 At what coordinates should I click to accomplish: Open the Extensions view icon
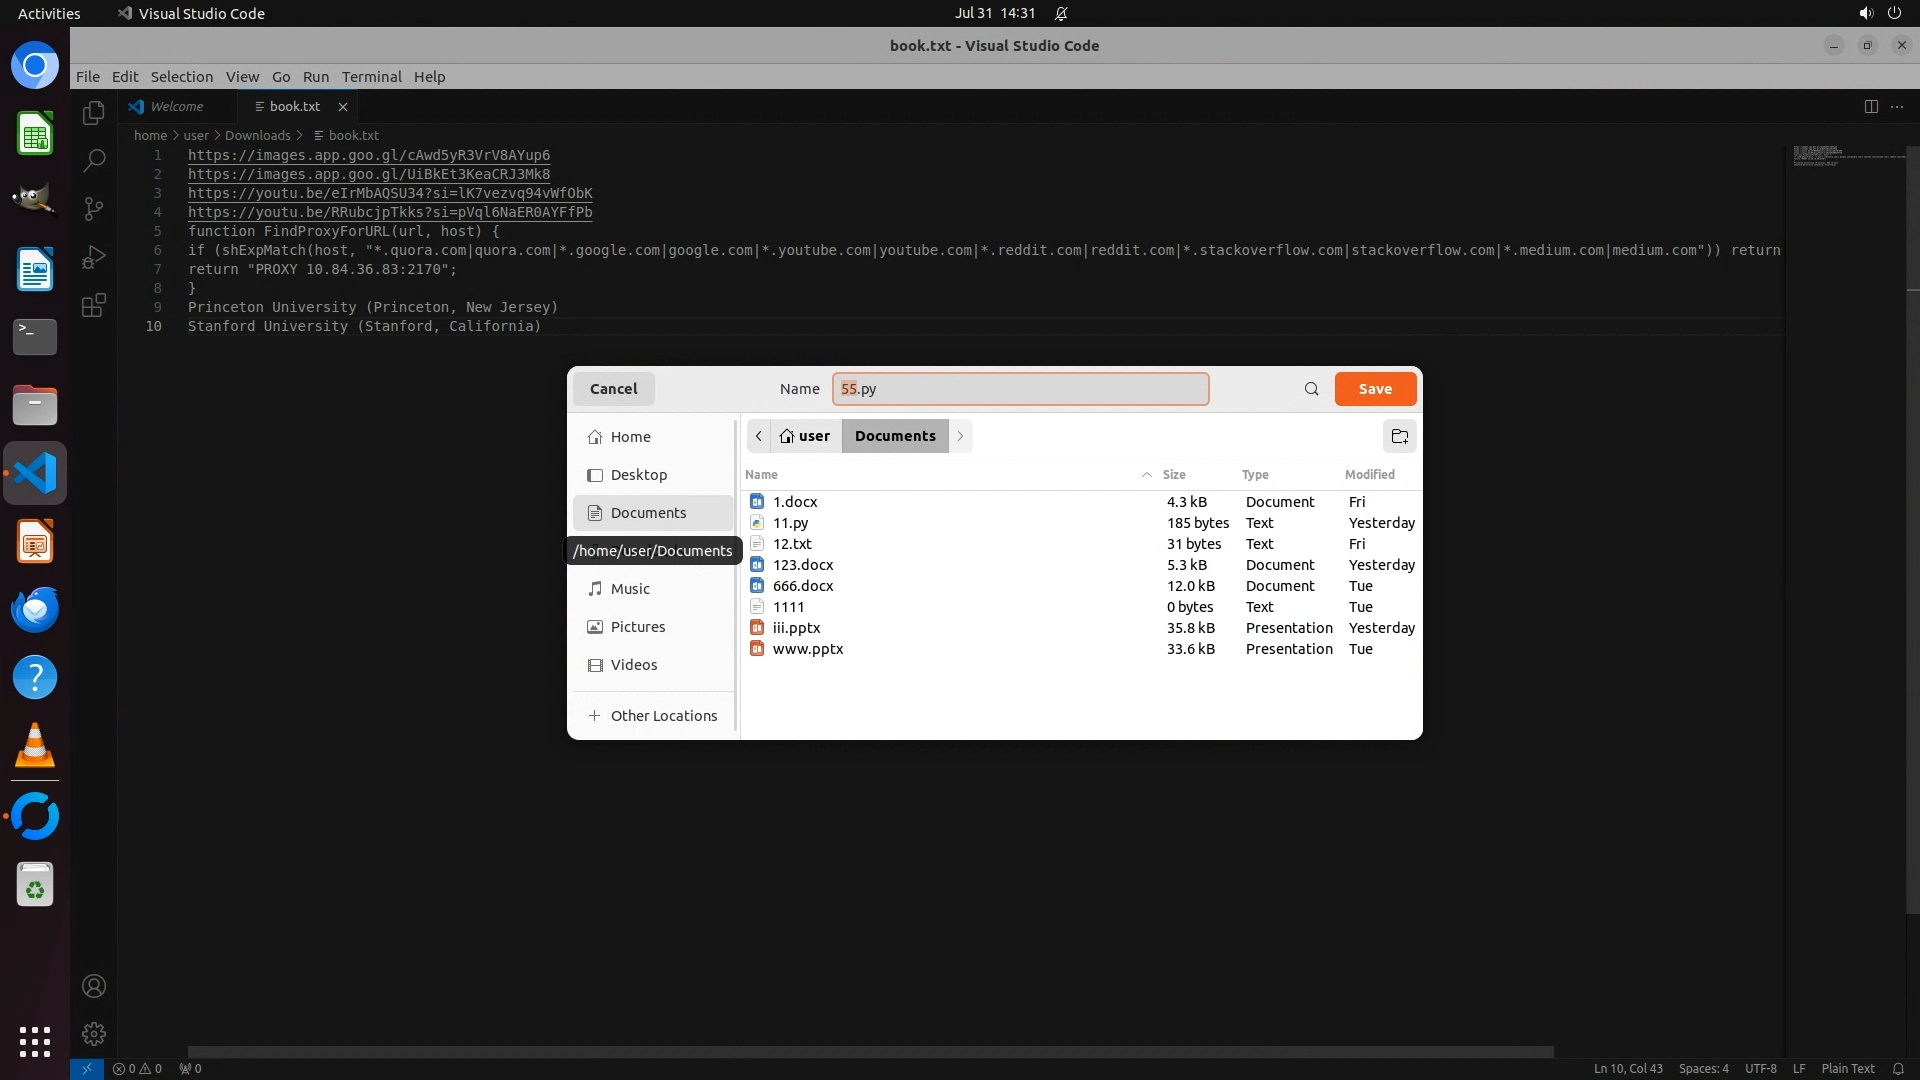tap(94, 305)
